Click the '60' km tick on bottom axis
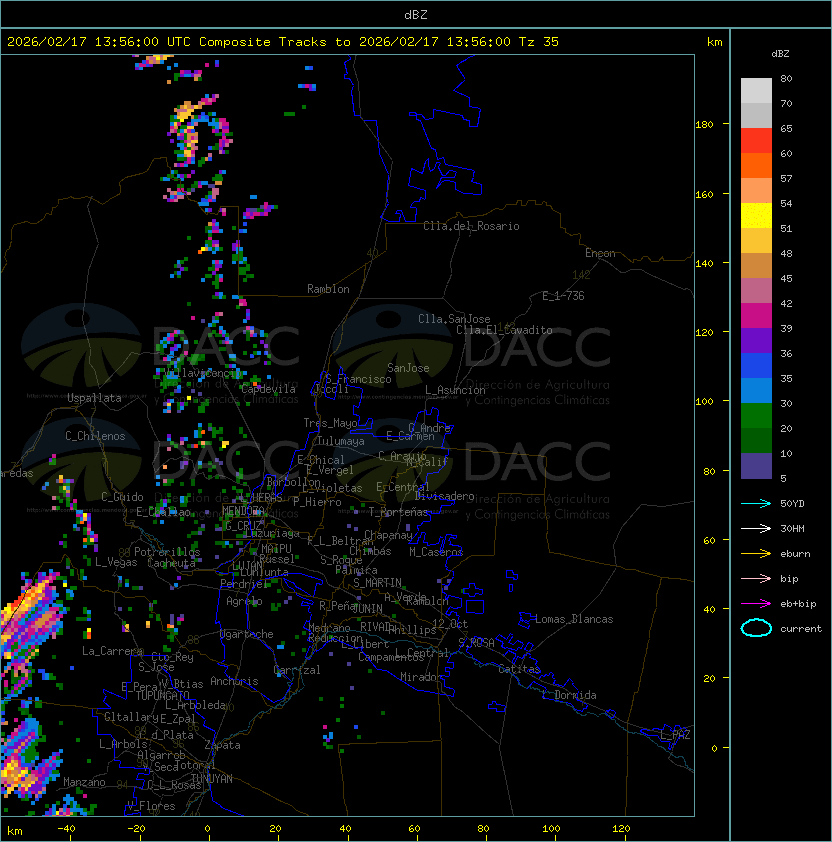Viewport: 832px width, 842px height. [414, 829]
